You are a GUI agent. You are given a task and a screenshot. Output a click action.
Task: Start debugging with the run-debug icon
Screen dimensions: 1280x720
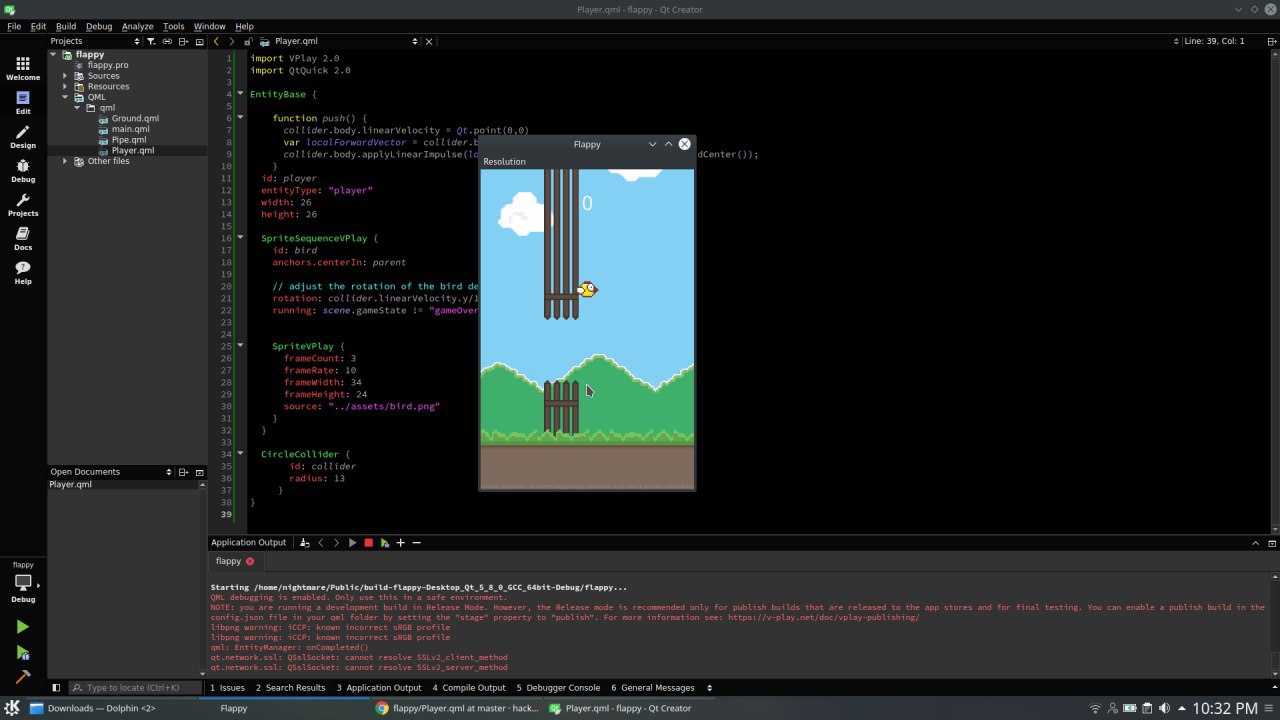(x=22, y=652)
